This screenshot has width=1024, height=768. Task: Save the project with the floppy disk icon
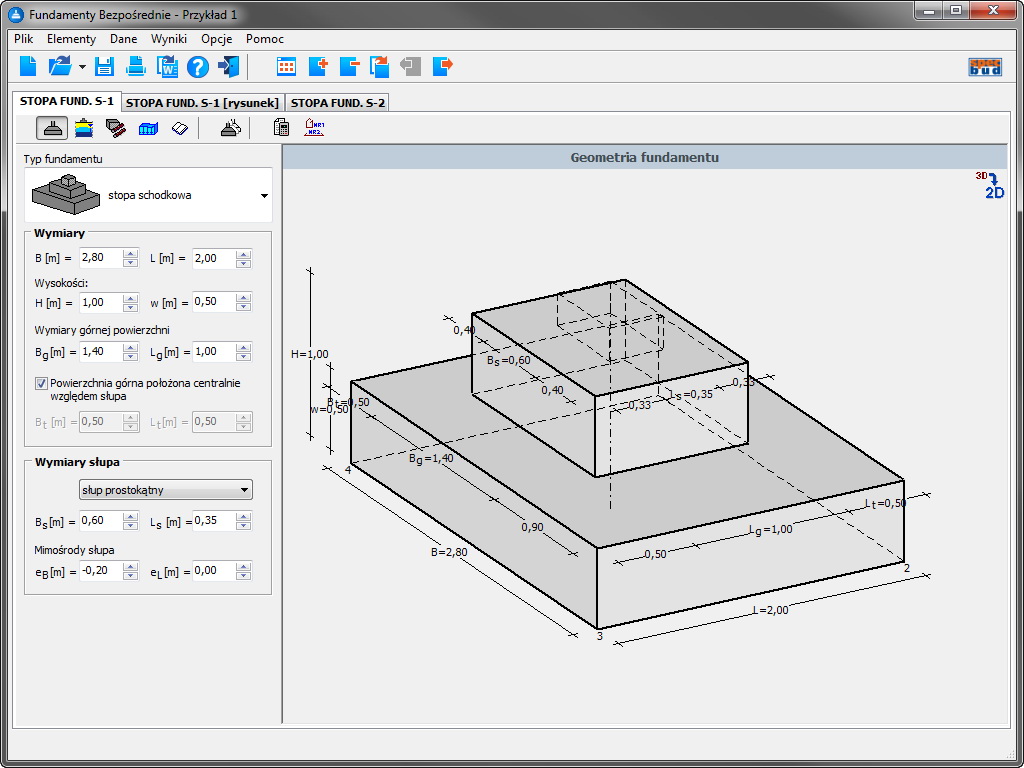point(104,67)
